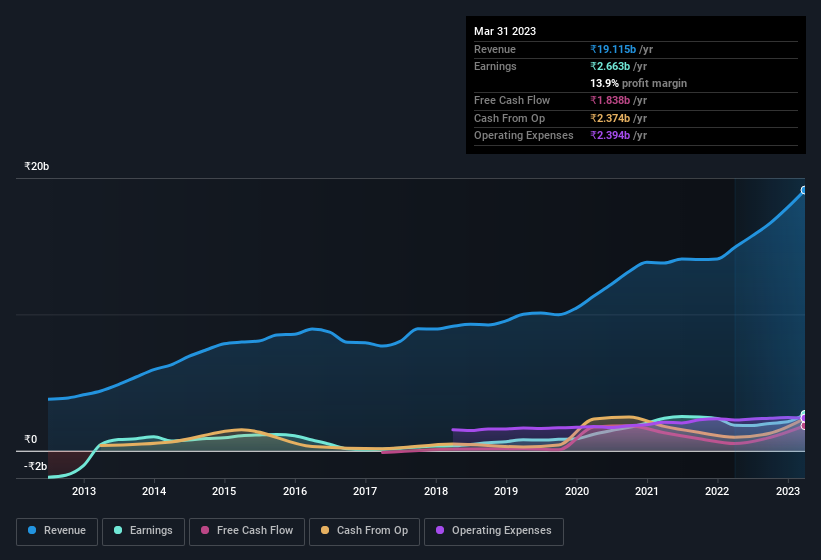Click the ₹19.115b revenue value in tooltip
The width and height of the screenshot is (821, 560).
click(x=613, y=49)
